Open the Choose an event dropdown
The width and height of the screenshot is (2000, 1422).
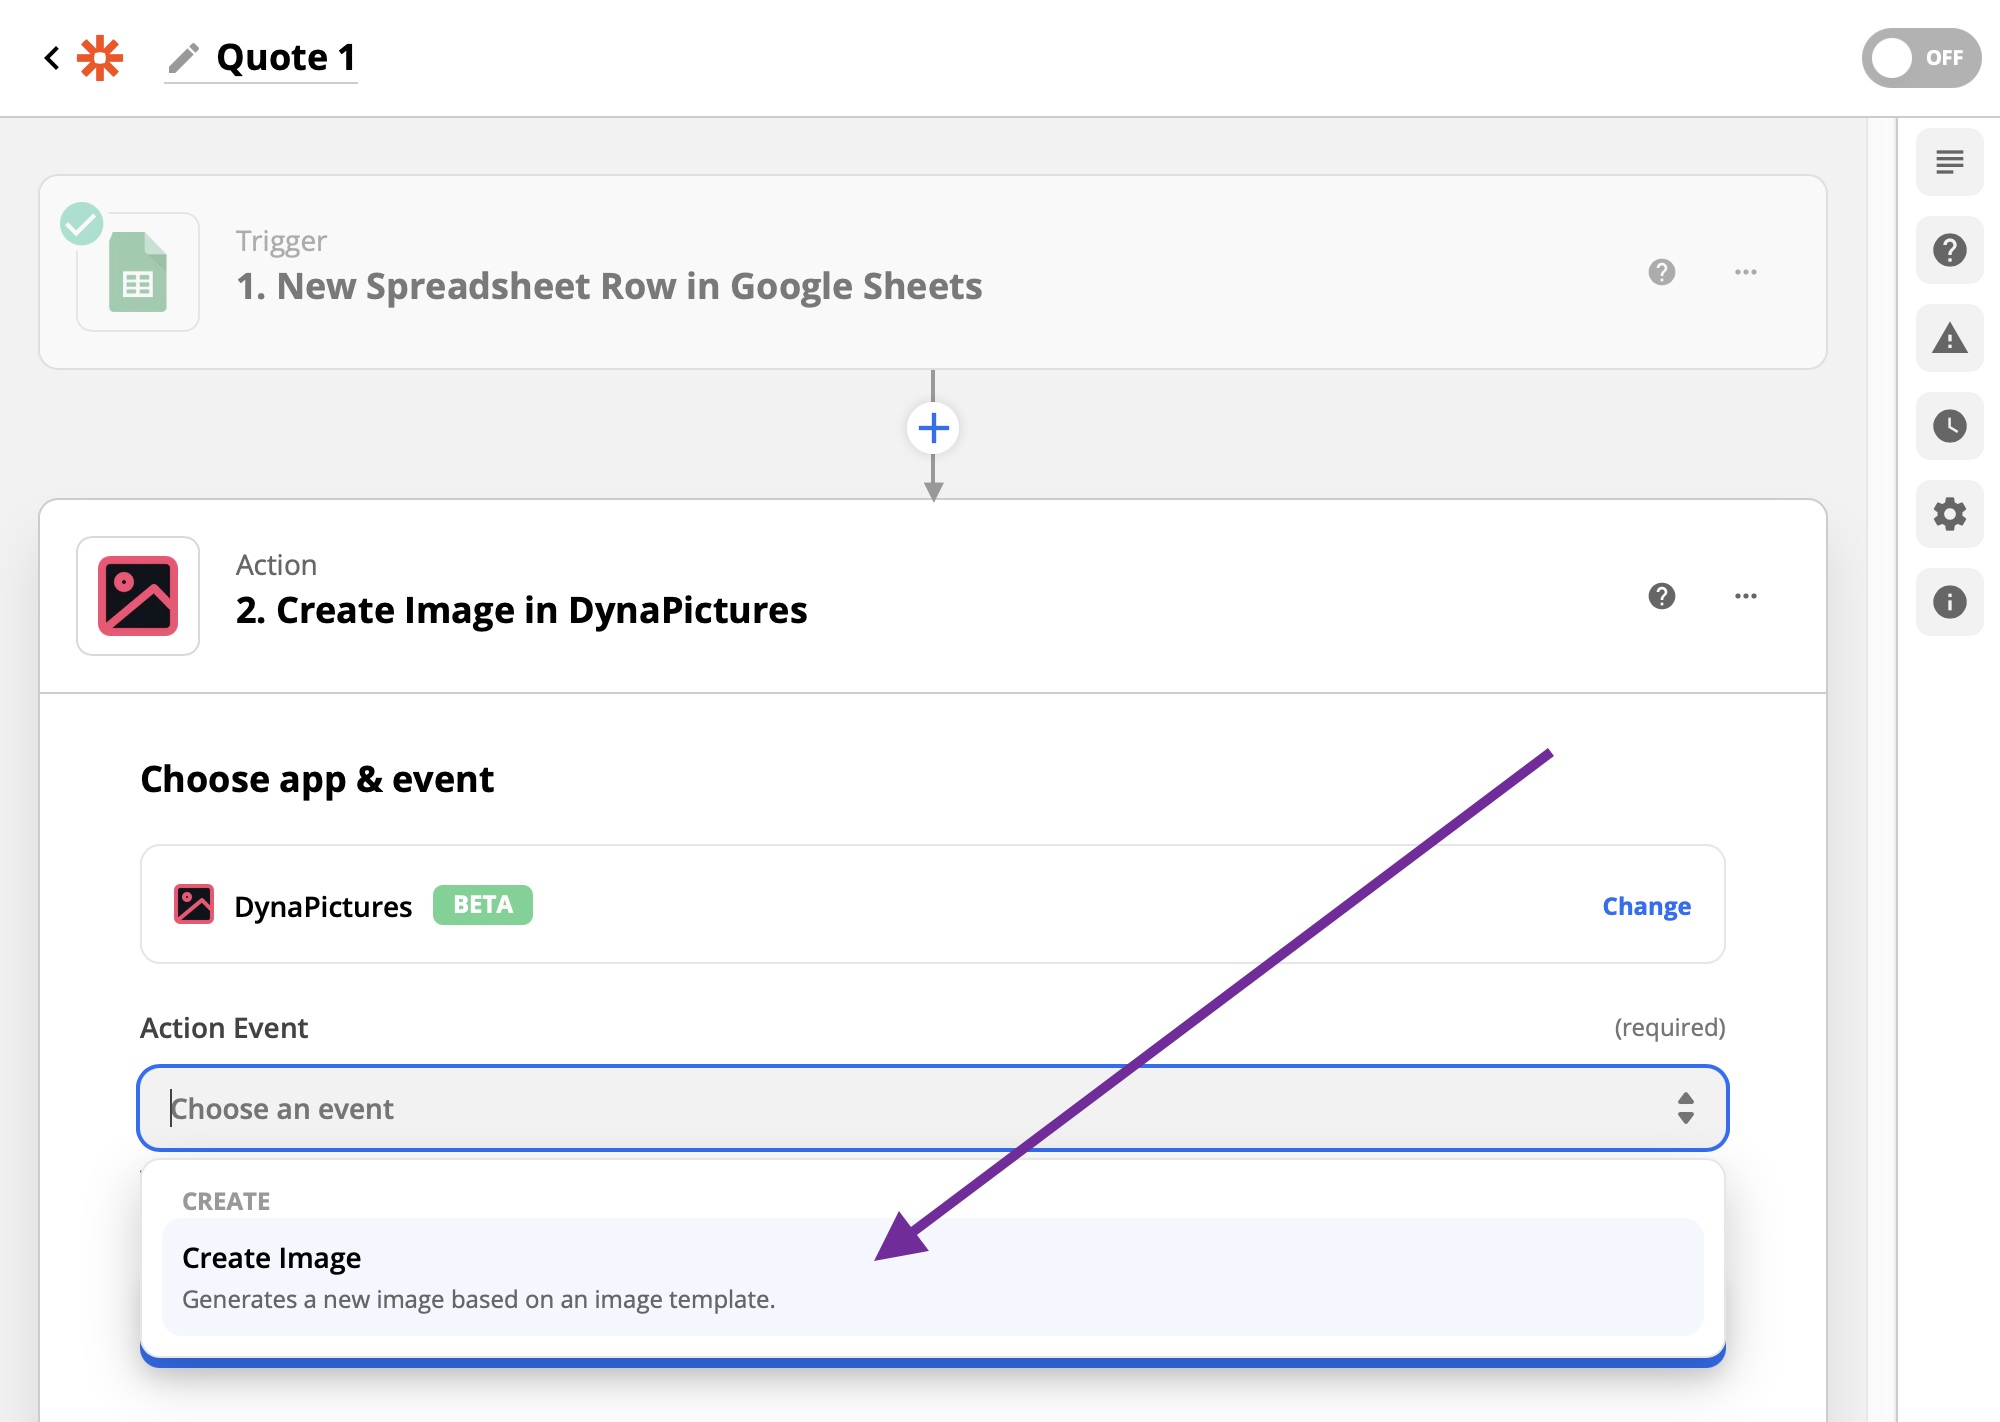click(932, 1108)
